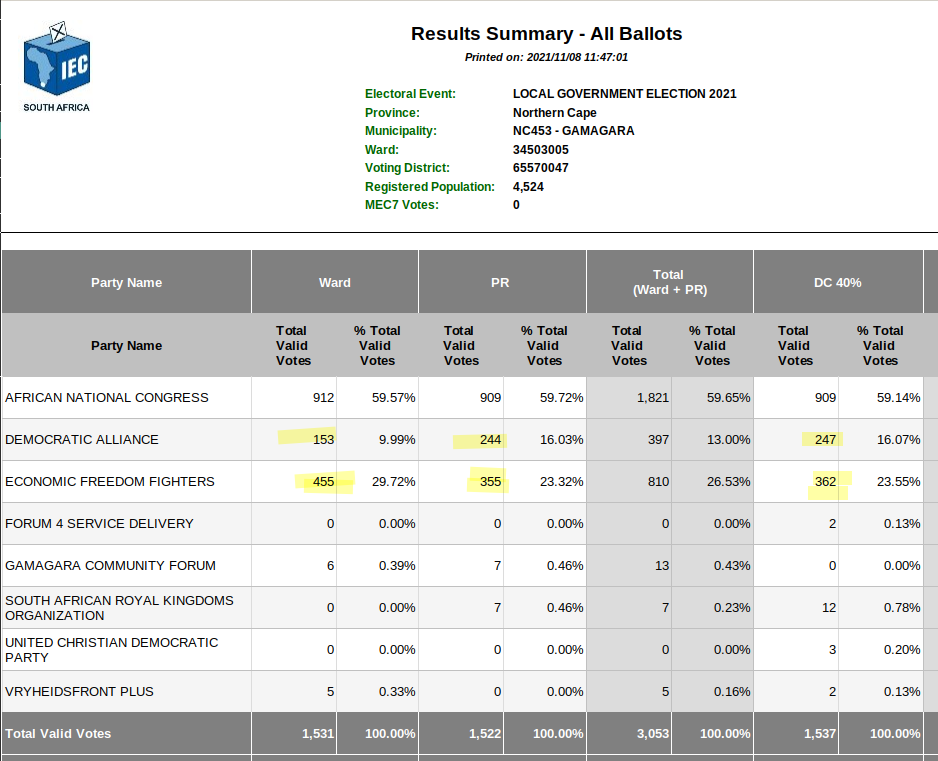Image resolution: width=938 pixels, height=761 pixels.
Task: Click highlighted DA PR votes 244
Action: coord(490,439)
